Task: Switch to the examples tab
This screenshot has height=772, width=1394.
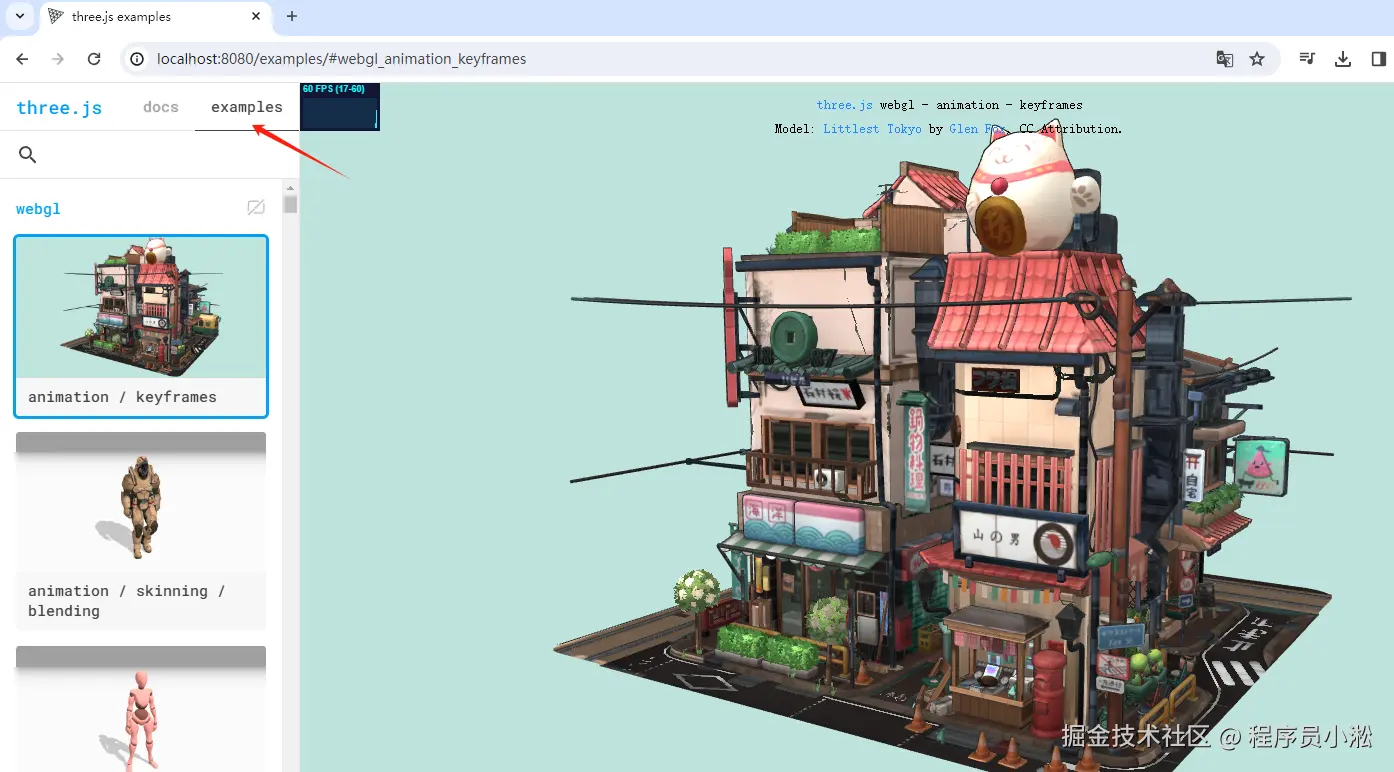Action: point(247,107)
